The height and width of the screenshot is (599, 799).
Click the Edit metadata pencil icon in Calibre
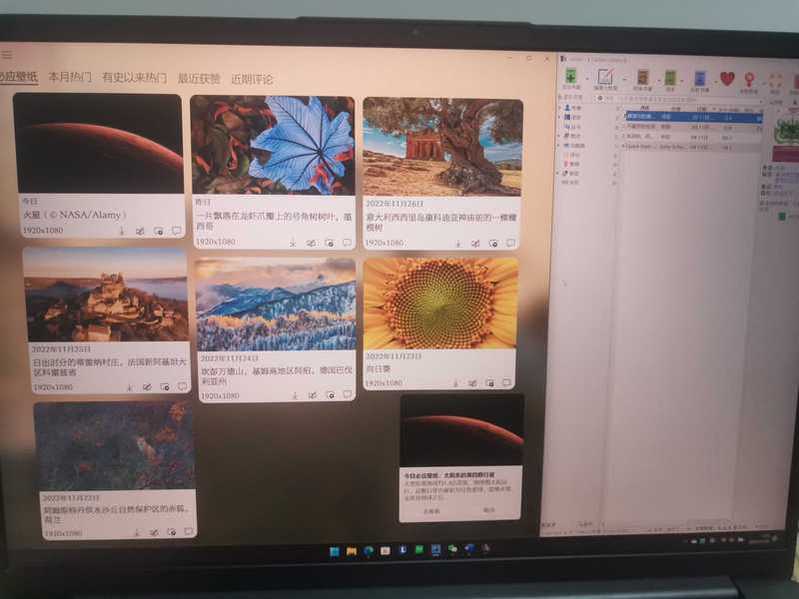click(605, 77)
